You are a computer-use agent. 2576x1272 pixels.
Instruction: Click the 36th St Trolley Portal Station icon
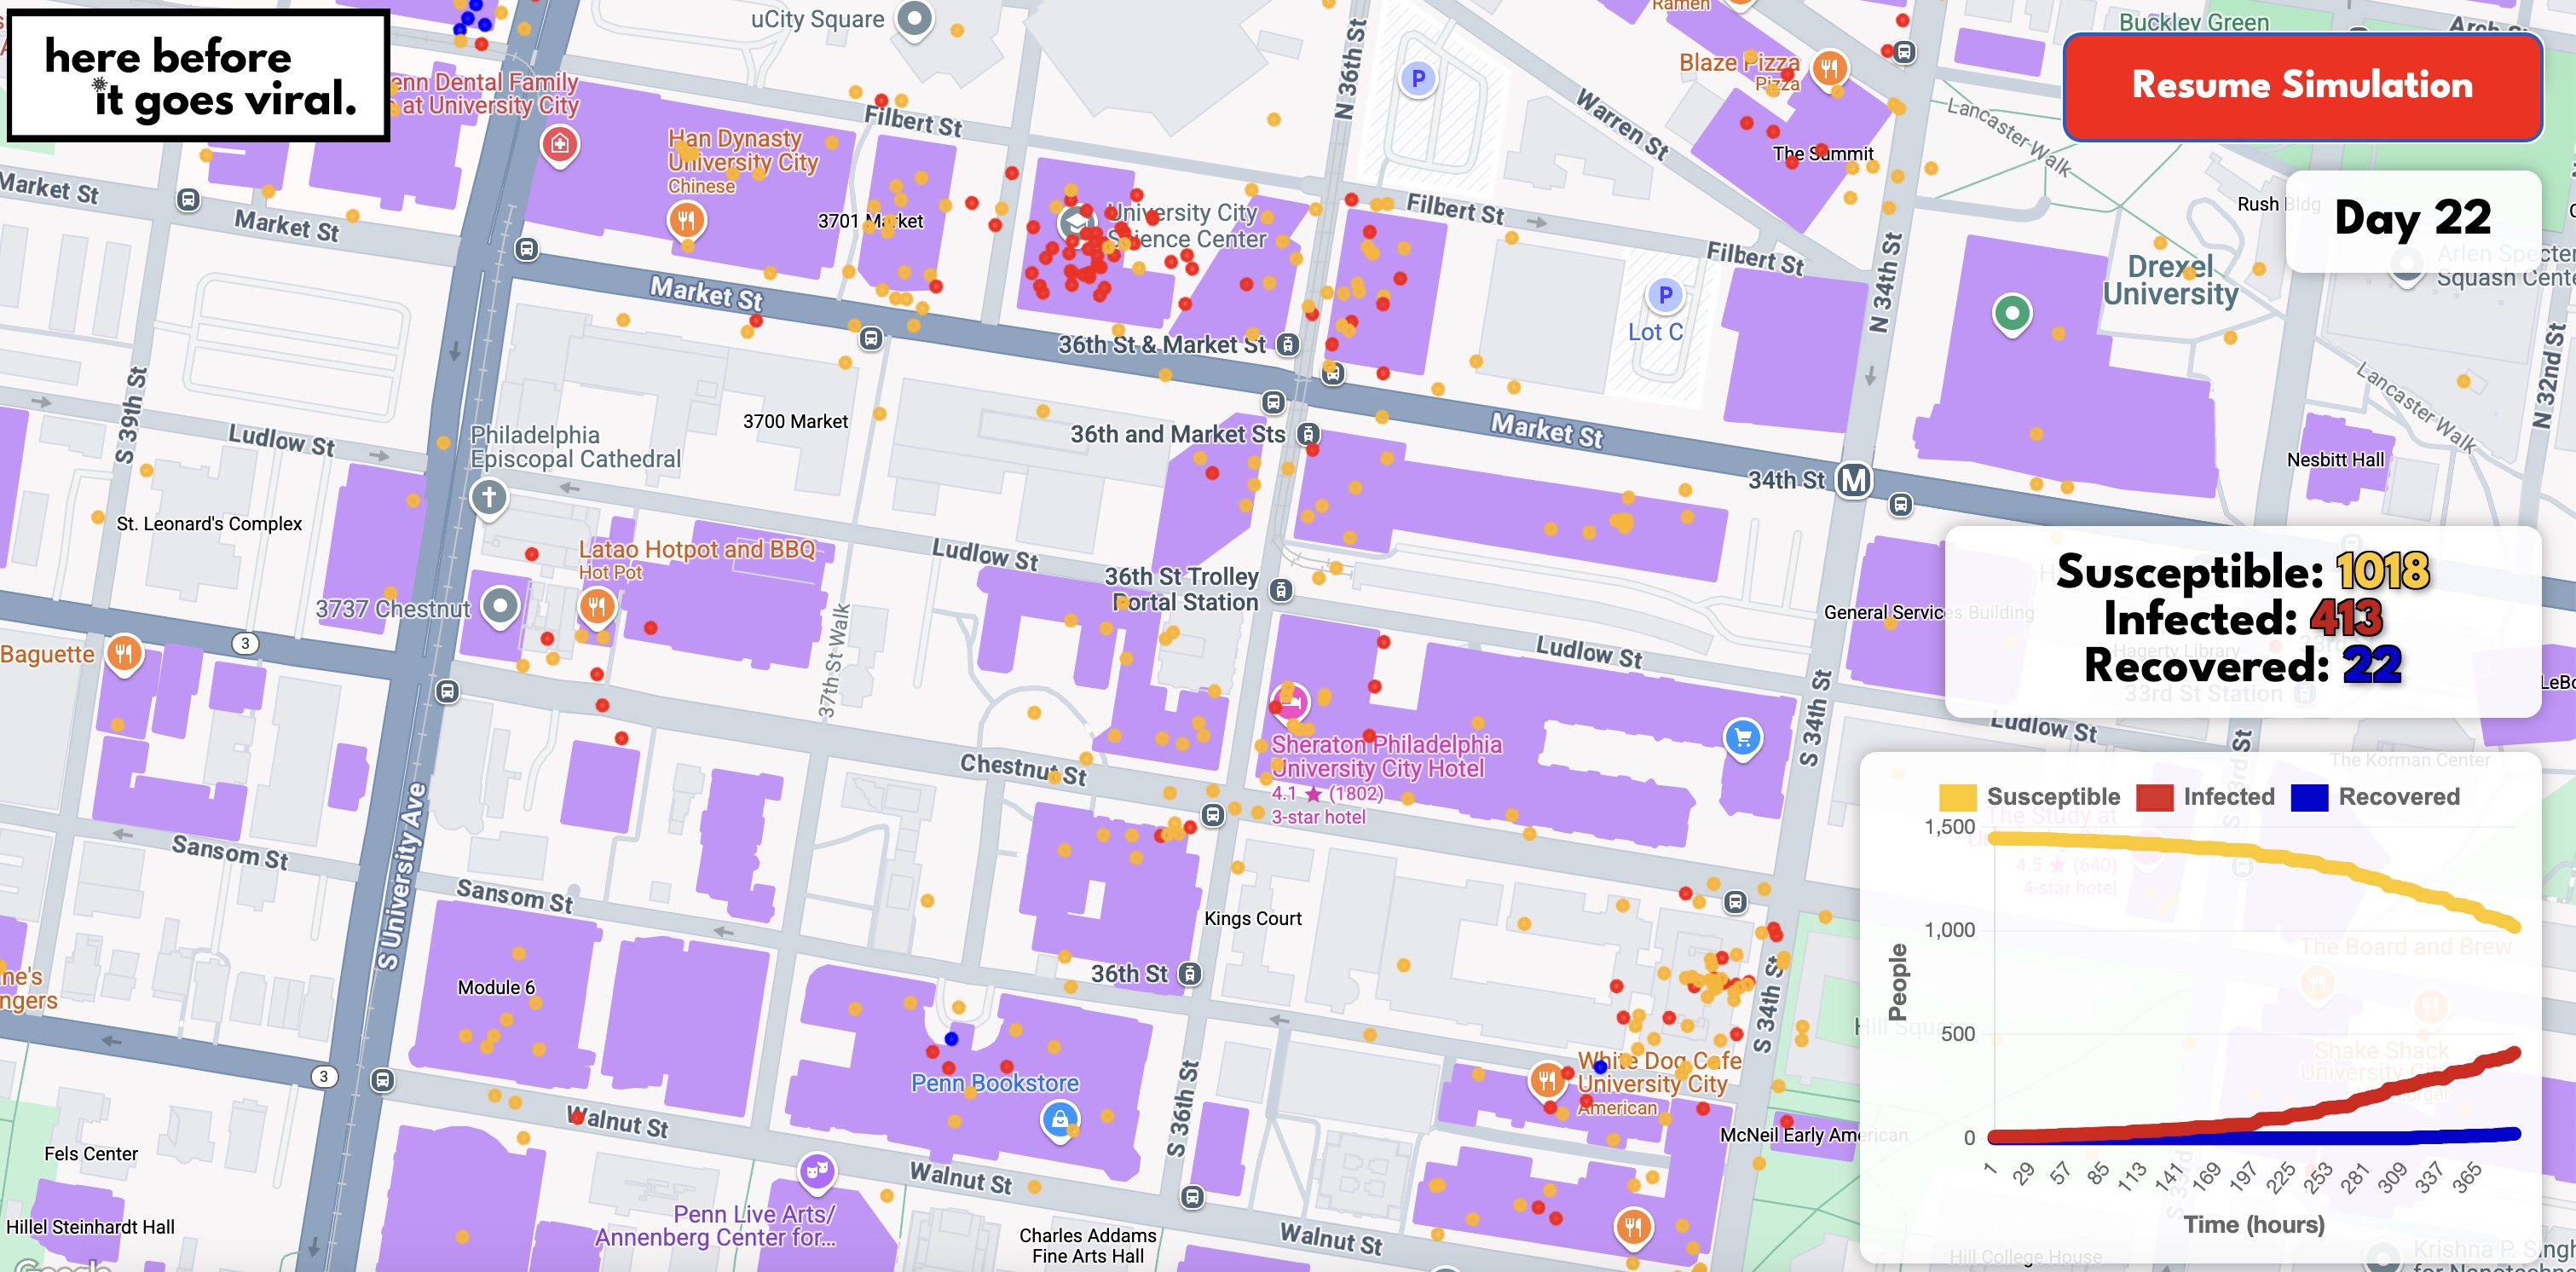click(1281, 590)
